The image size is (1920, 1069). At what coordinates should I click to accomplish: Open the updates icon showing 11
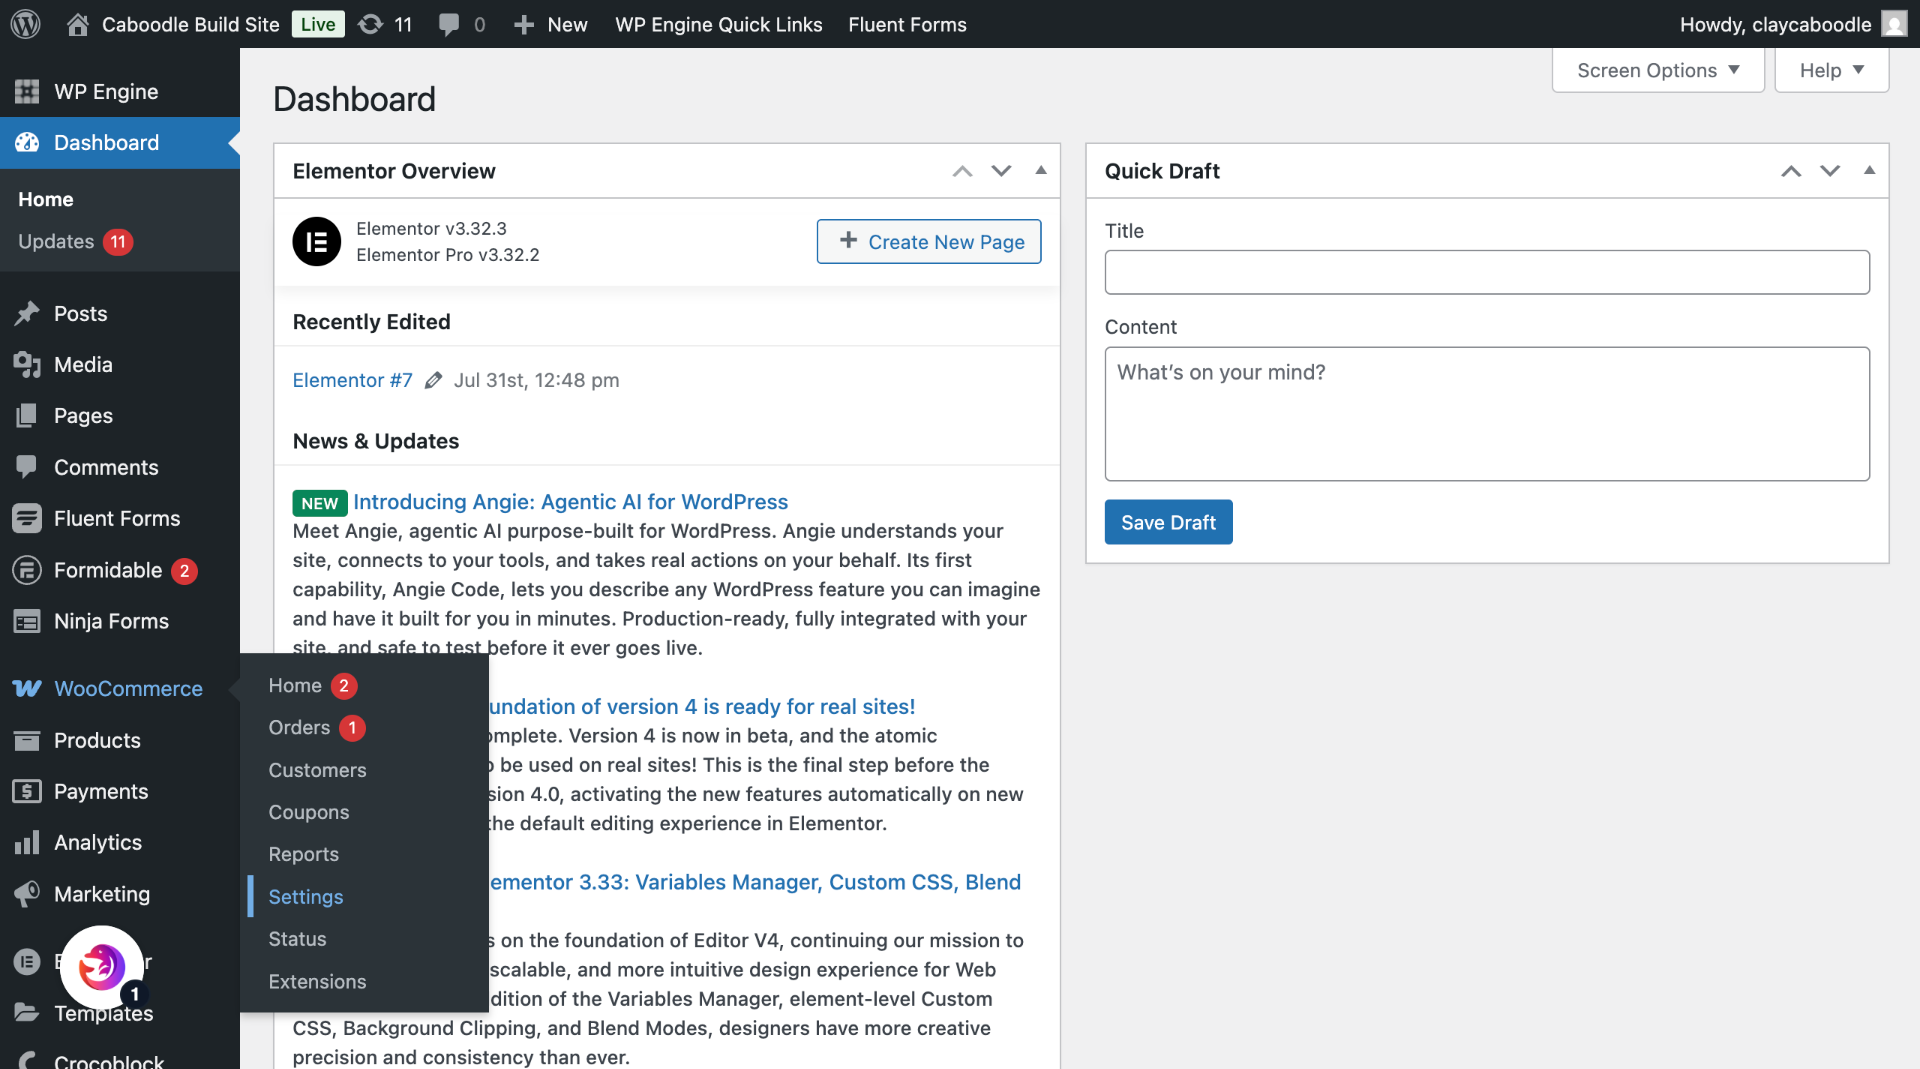click(x=371, y=24)
